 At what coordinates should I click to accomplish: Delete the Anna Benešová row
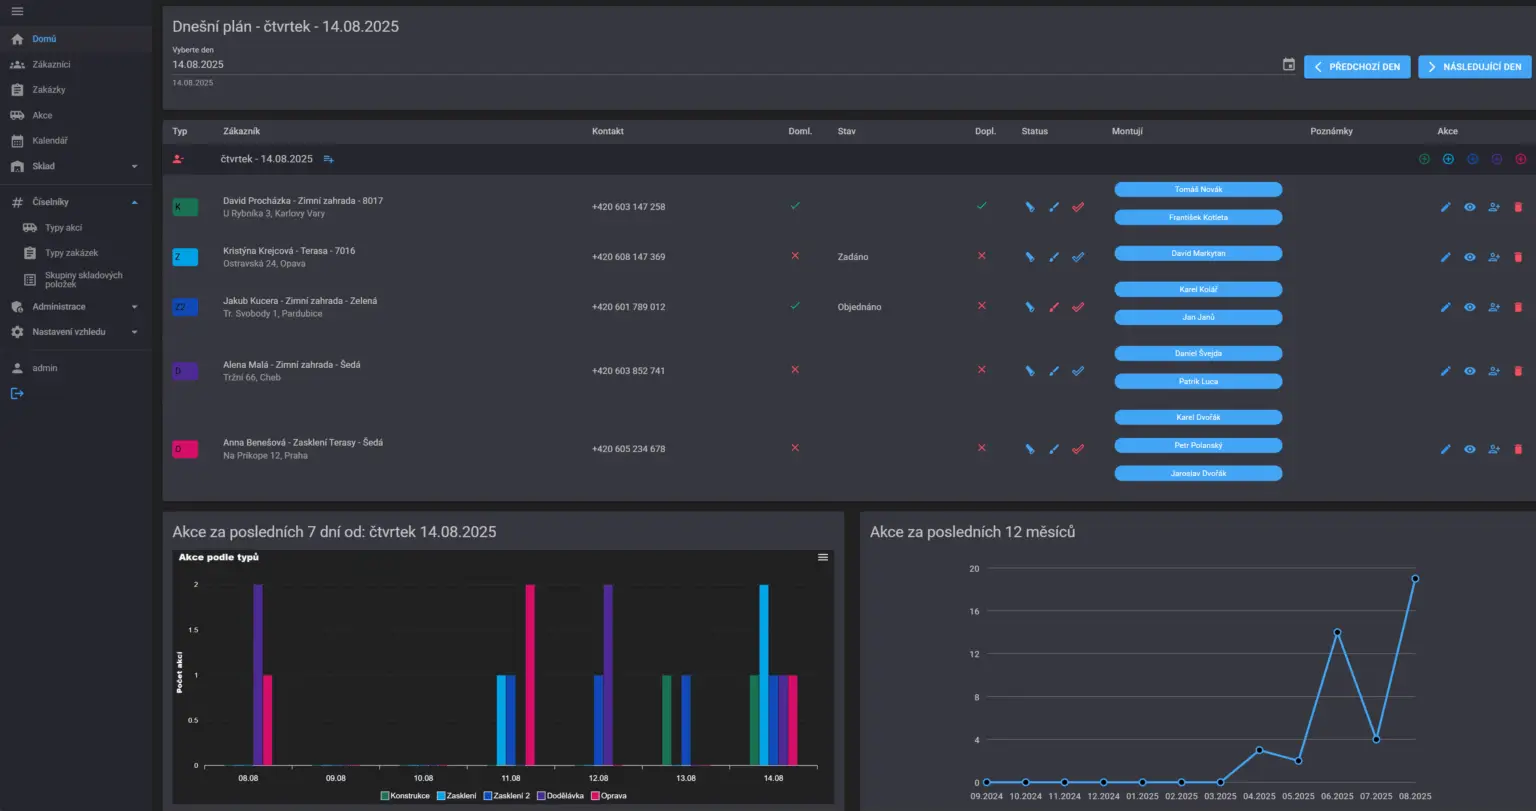[1518, 449]
